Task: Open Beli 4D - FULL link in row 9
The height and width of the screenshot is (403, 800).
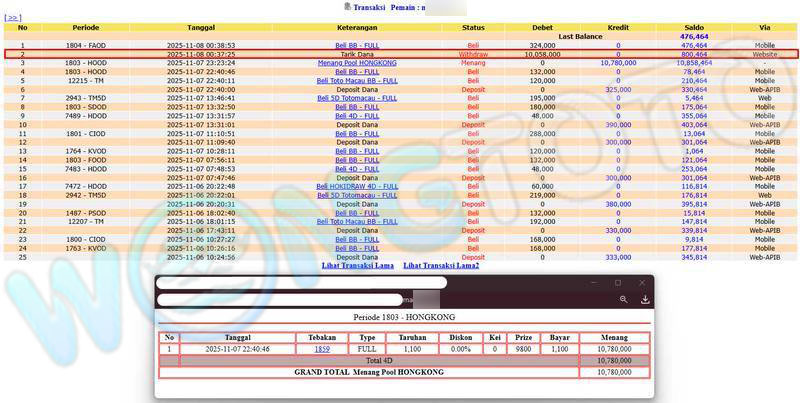Action: point(356,116)
